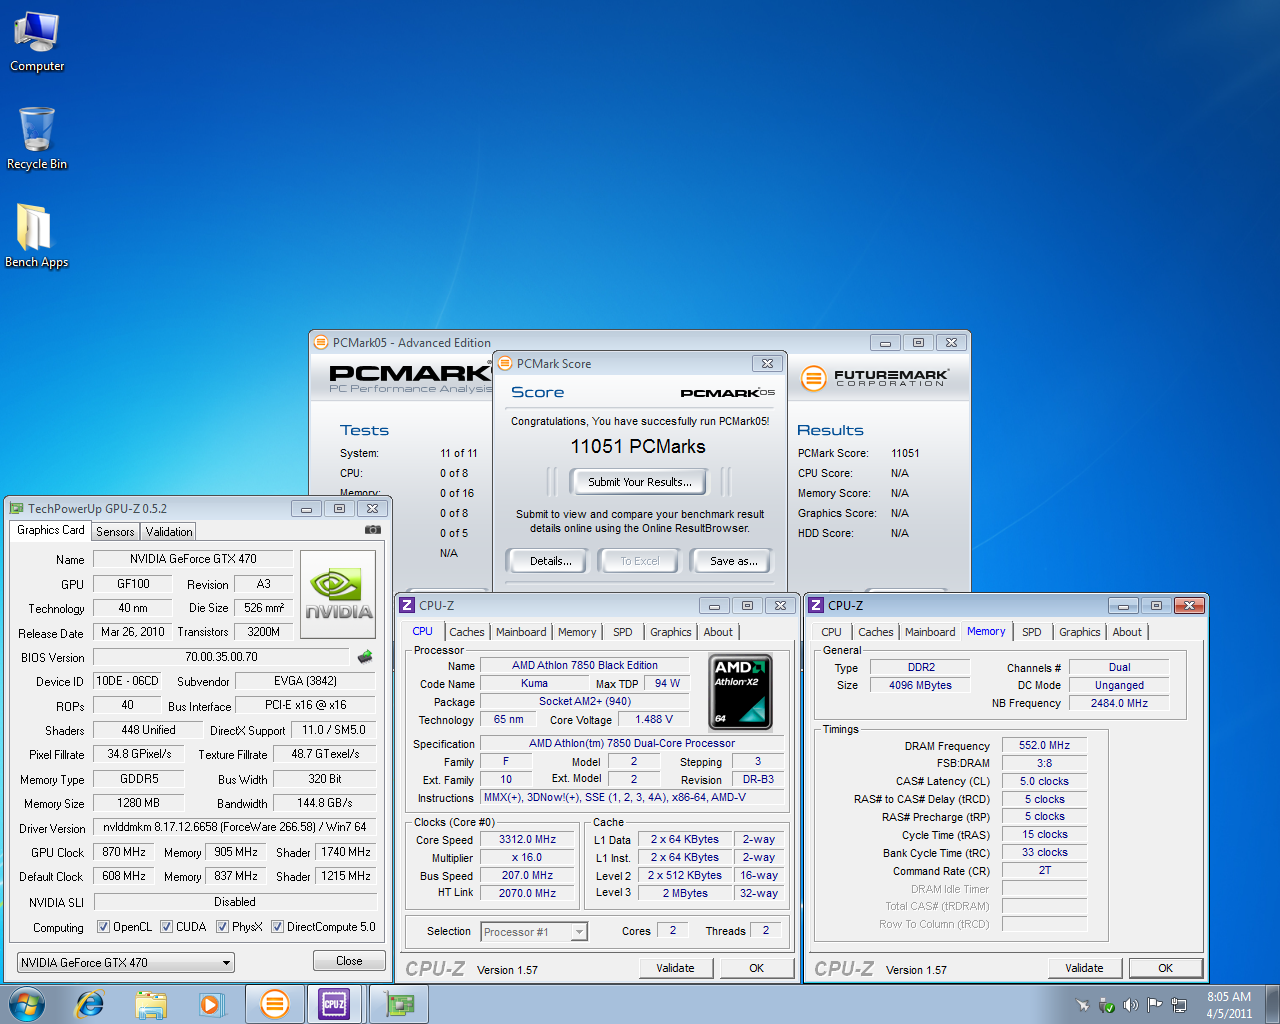Click the GPU-Z Name field GeForce GTX 470
This screenshot has height=1024, width=1280.
pos(193,559)
